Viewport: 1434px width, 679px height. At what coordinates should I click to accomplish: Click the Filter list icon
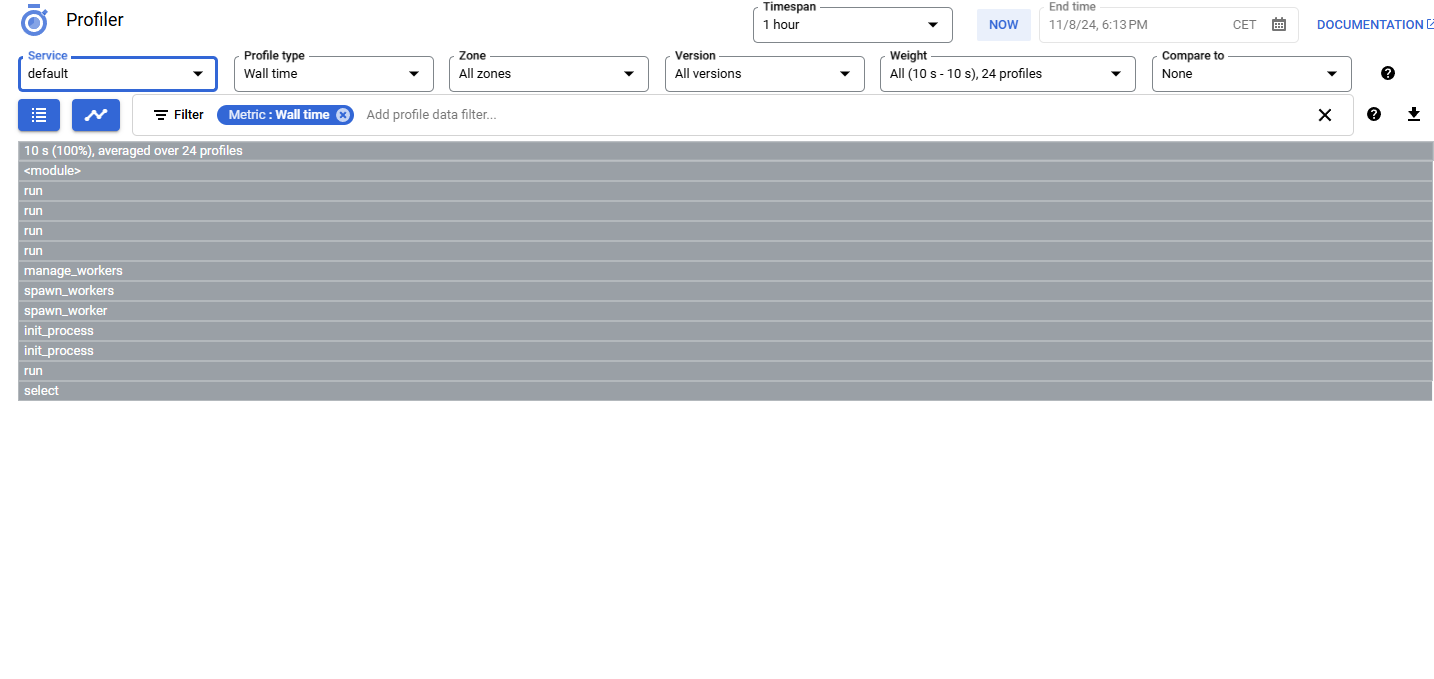point(161,115)
